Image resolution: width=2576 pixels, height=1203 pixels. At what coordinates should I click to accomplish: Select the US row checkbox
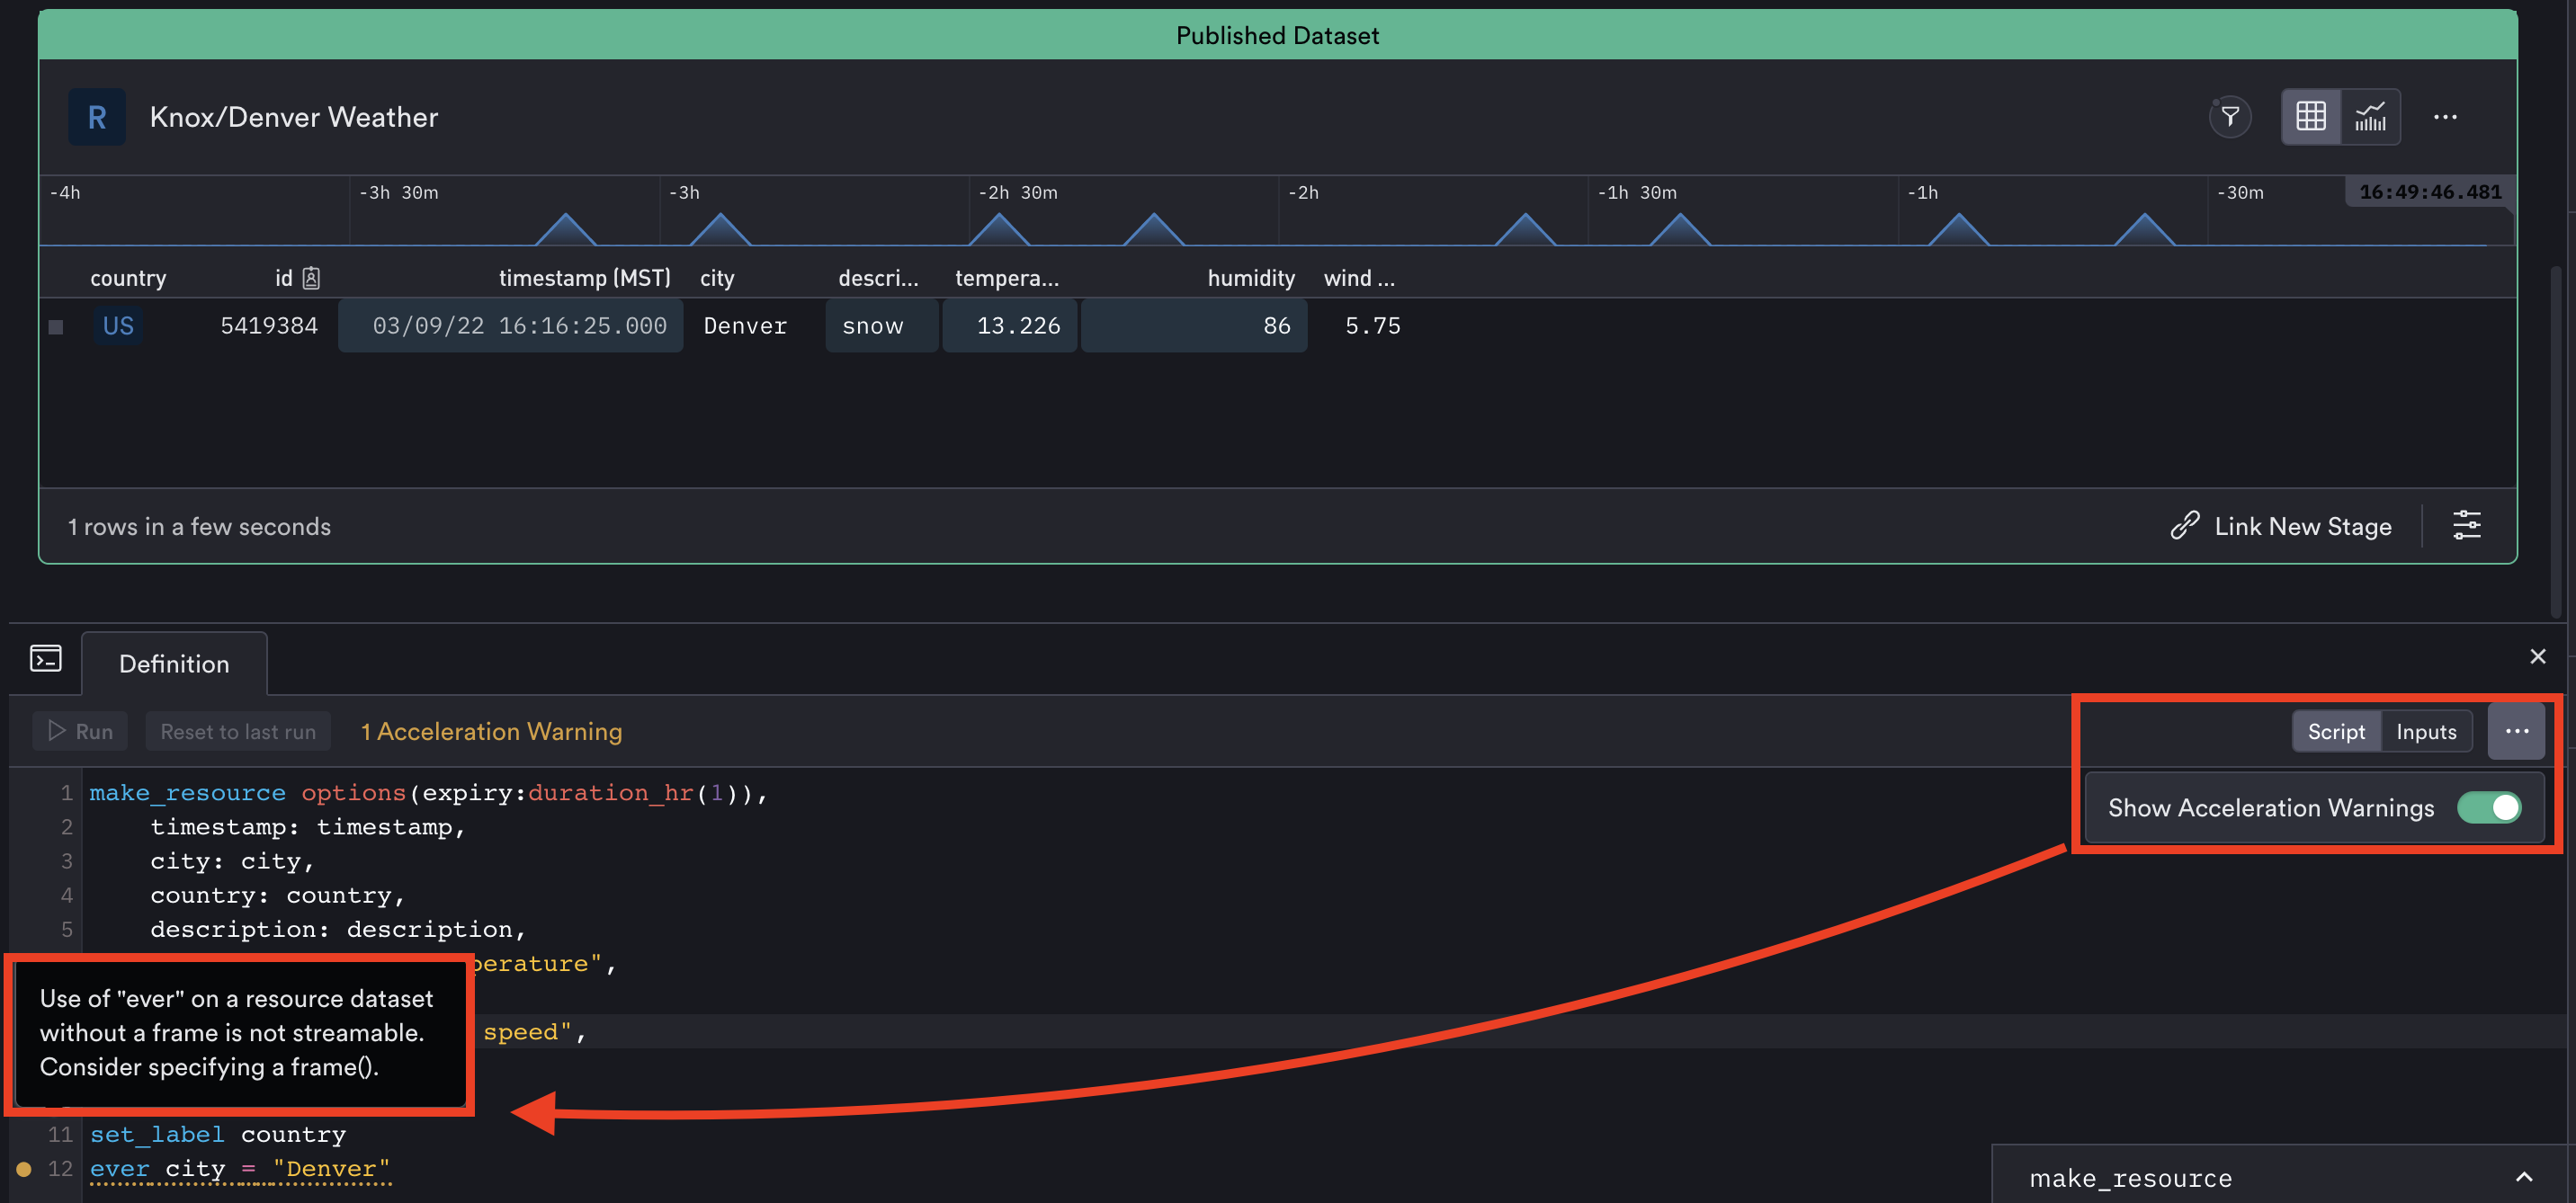click(x=56, y=327)
